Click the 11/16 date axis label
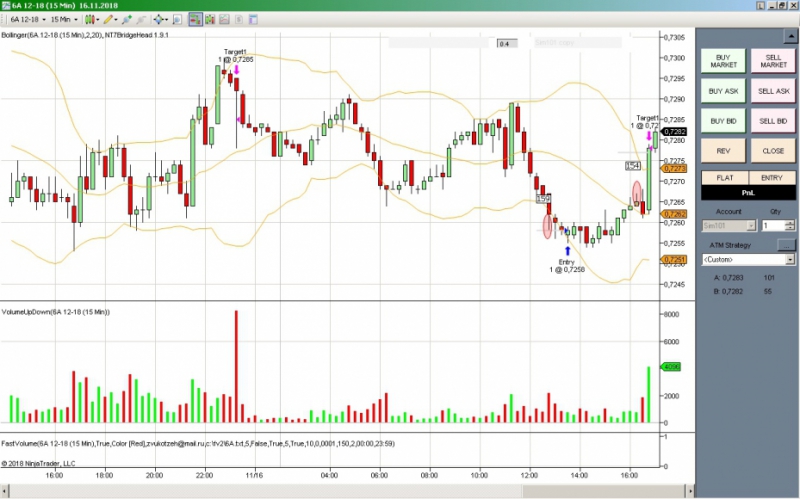The image size is (800, 499). coord(254,476)
